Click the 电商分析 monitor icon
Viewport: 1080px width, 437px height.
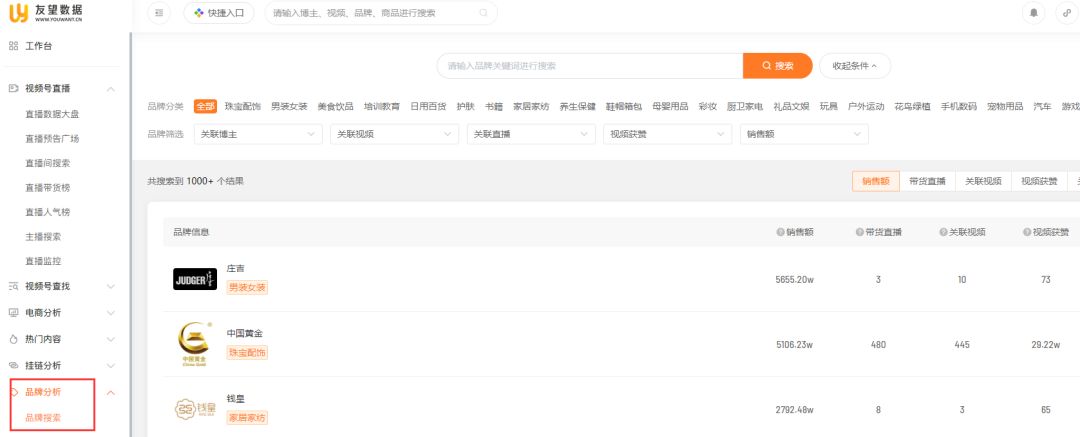tap(13, 312)
